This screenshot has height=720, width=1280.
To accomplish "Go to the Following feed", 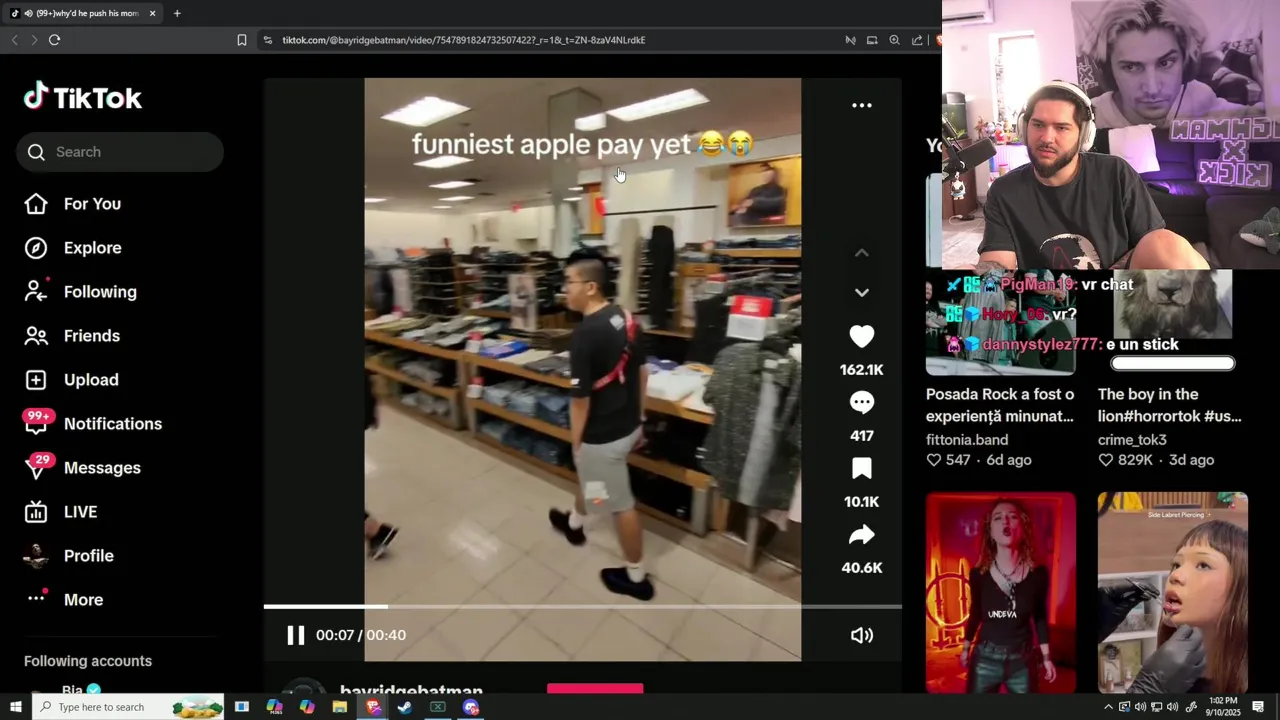I will [x=100, y=292].
